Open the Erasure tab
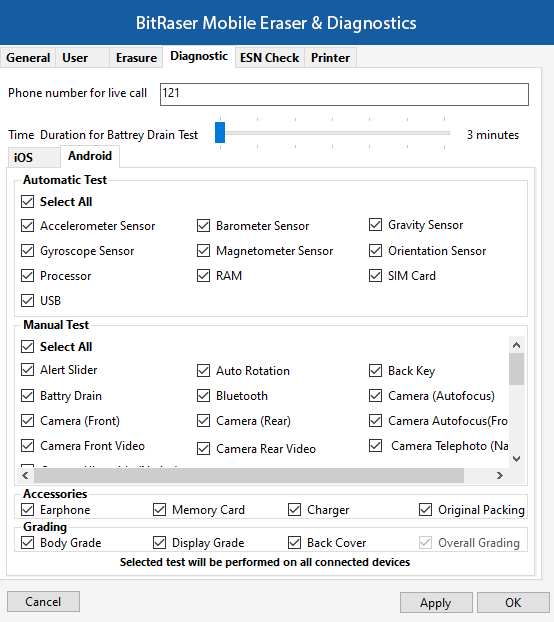The height and width of the screenshot is (622, 554). [x=136, y=58]
